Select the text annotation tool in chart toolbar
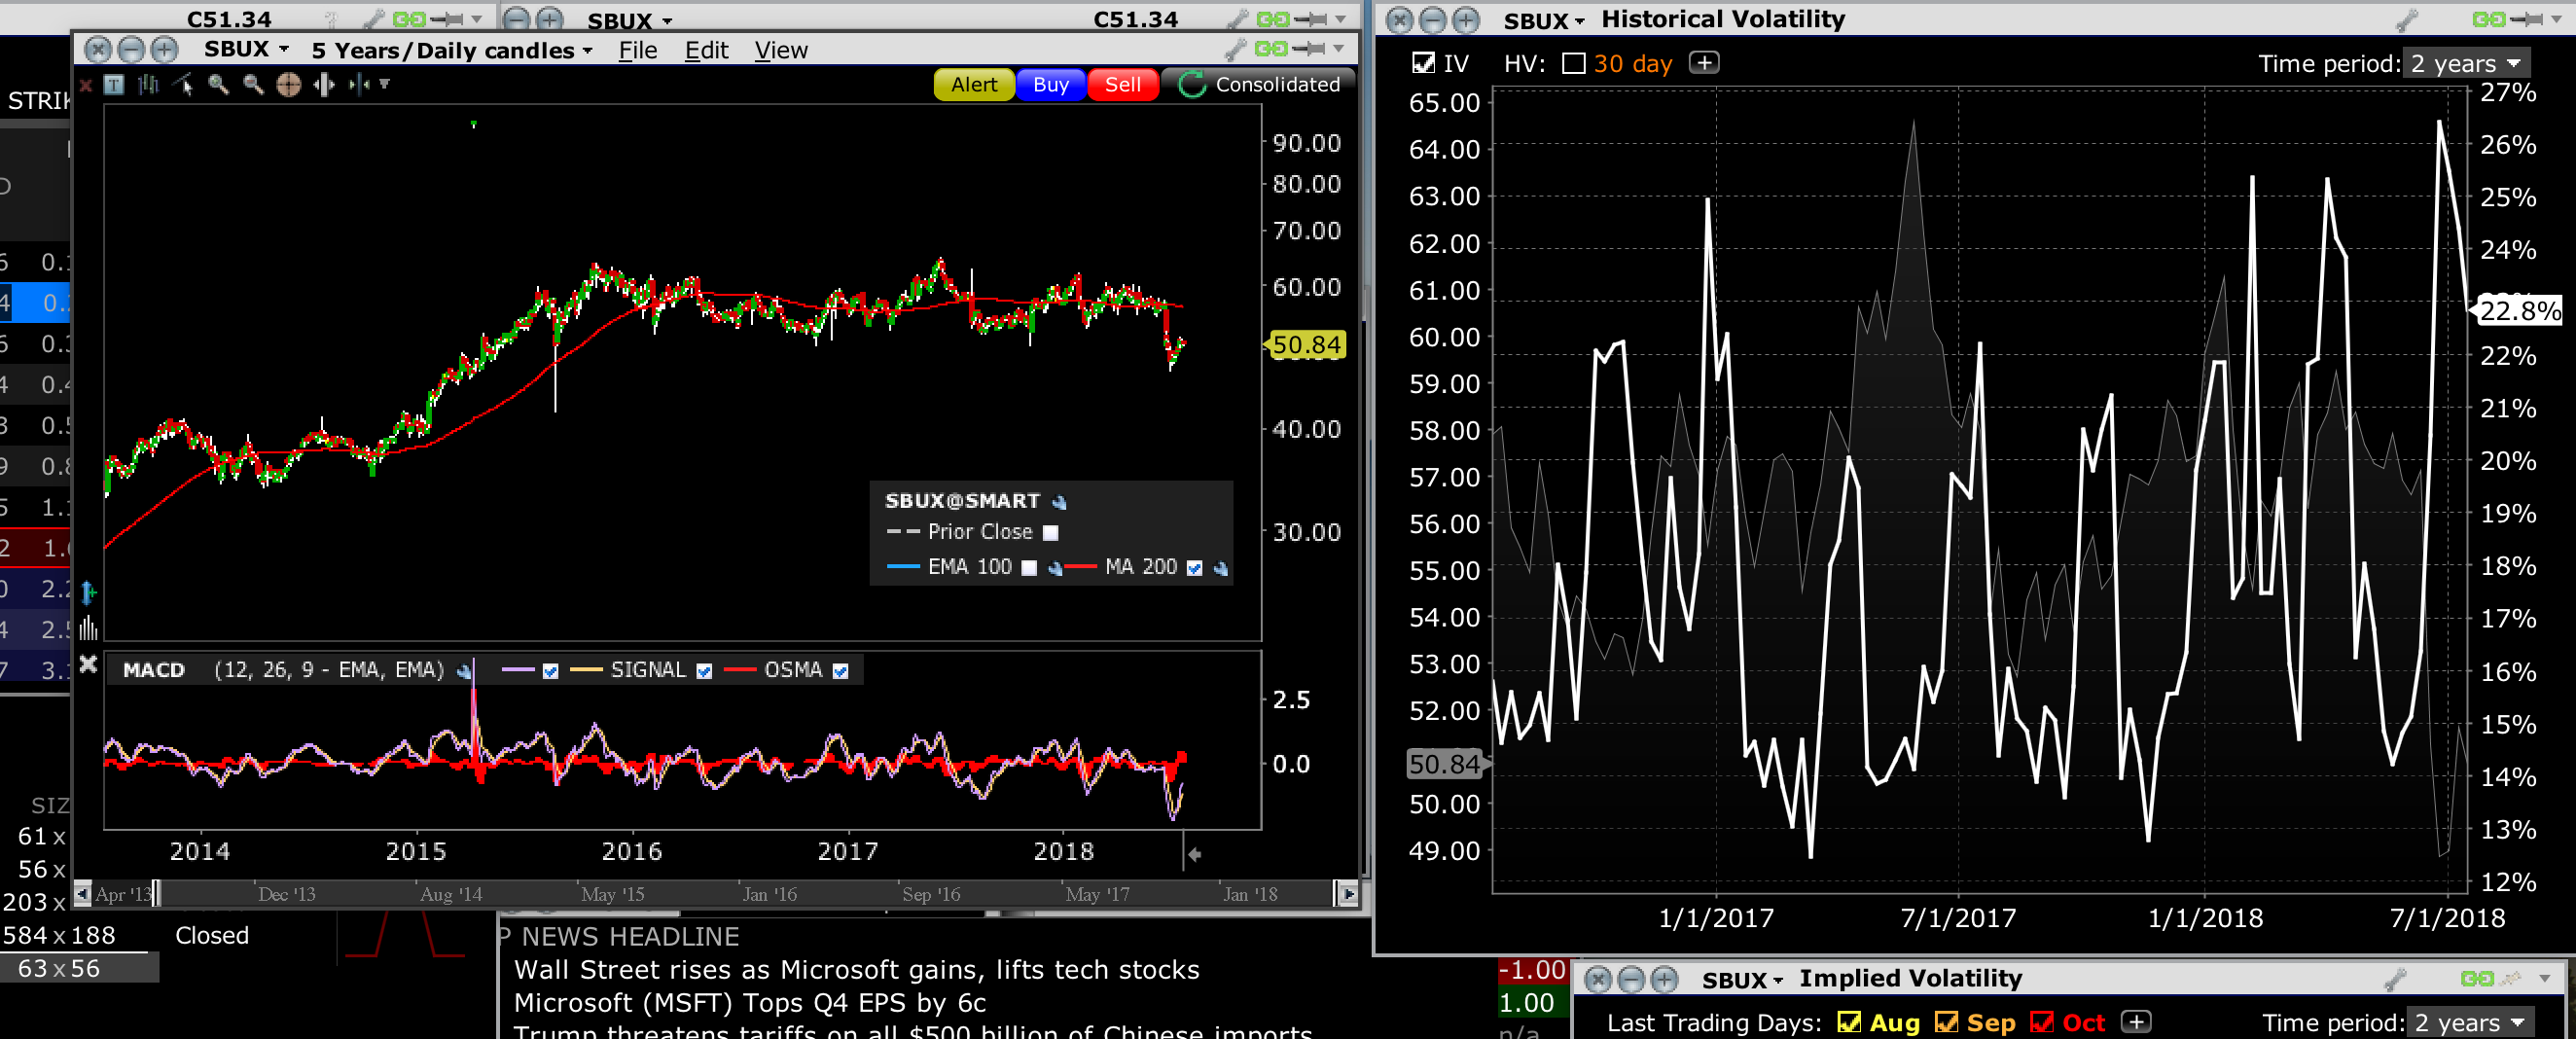This screenshot has width=2576, height=1039. (x=114, y=85)
